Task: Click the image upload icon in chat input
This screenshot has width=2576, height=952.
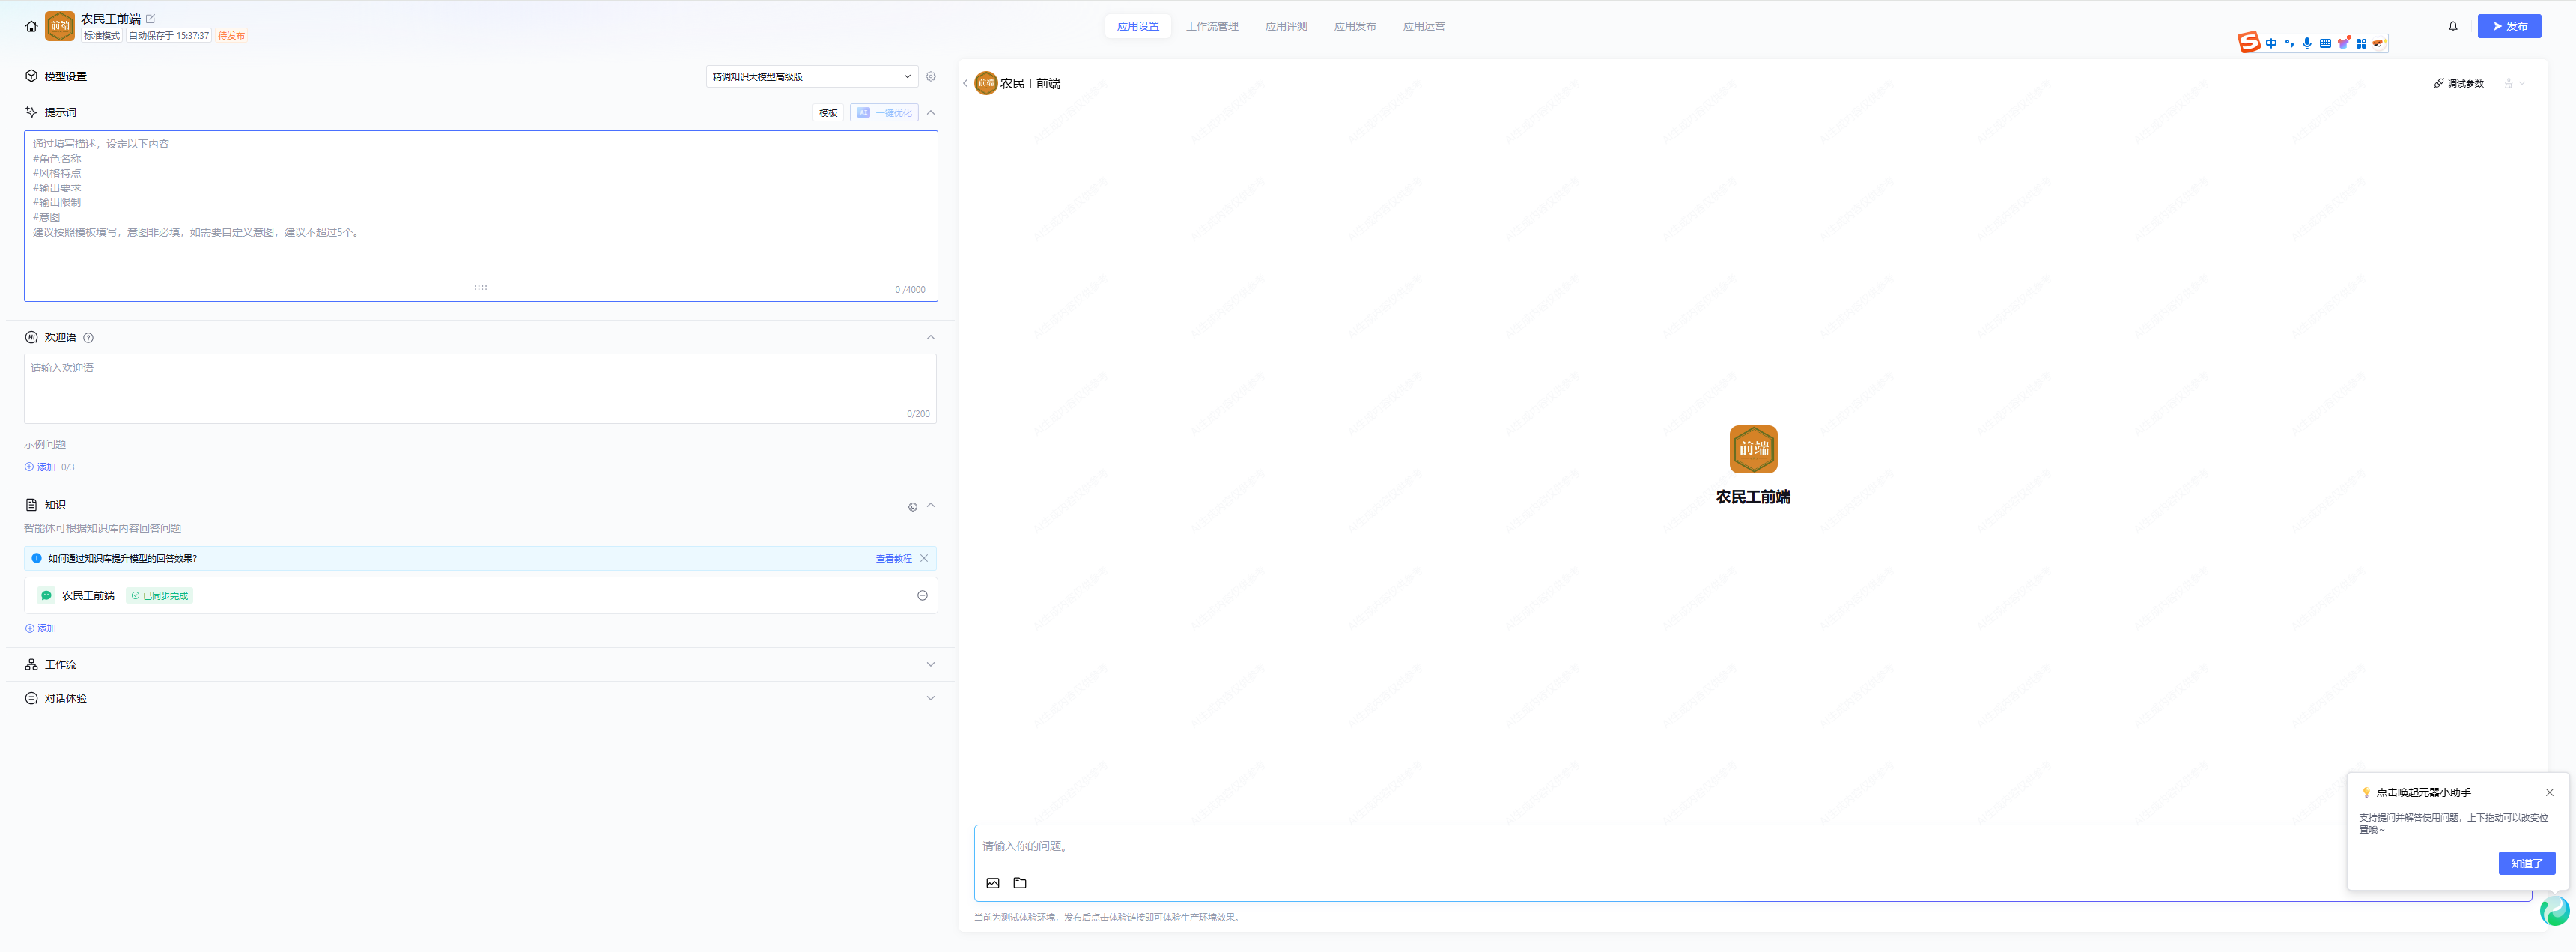Action: tap(993, 883)
